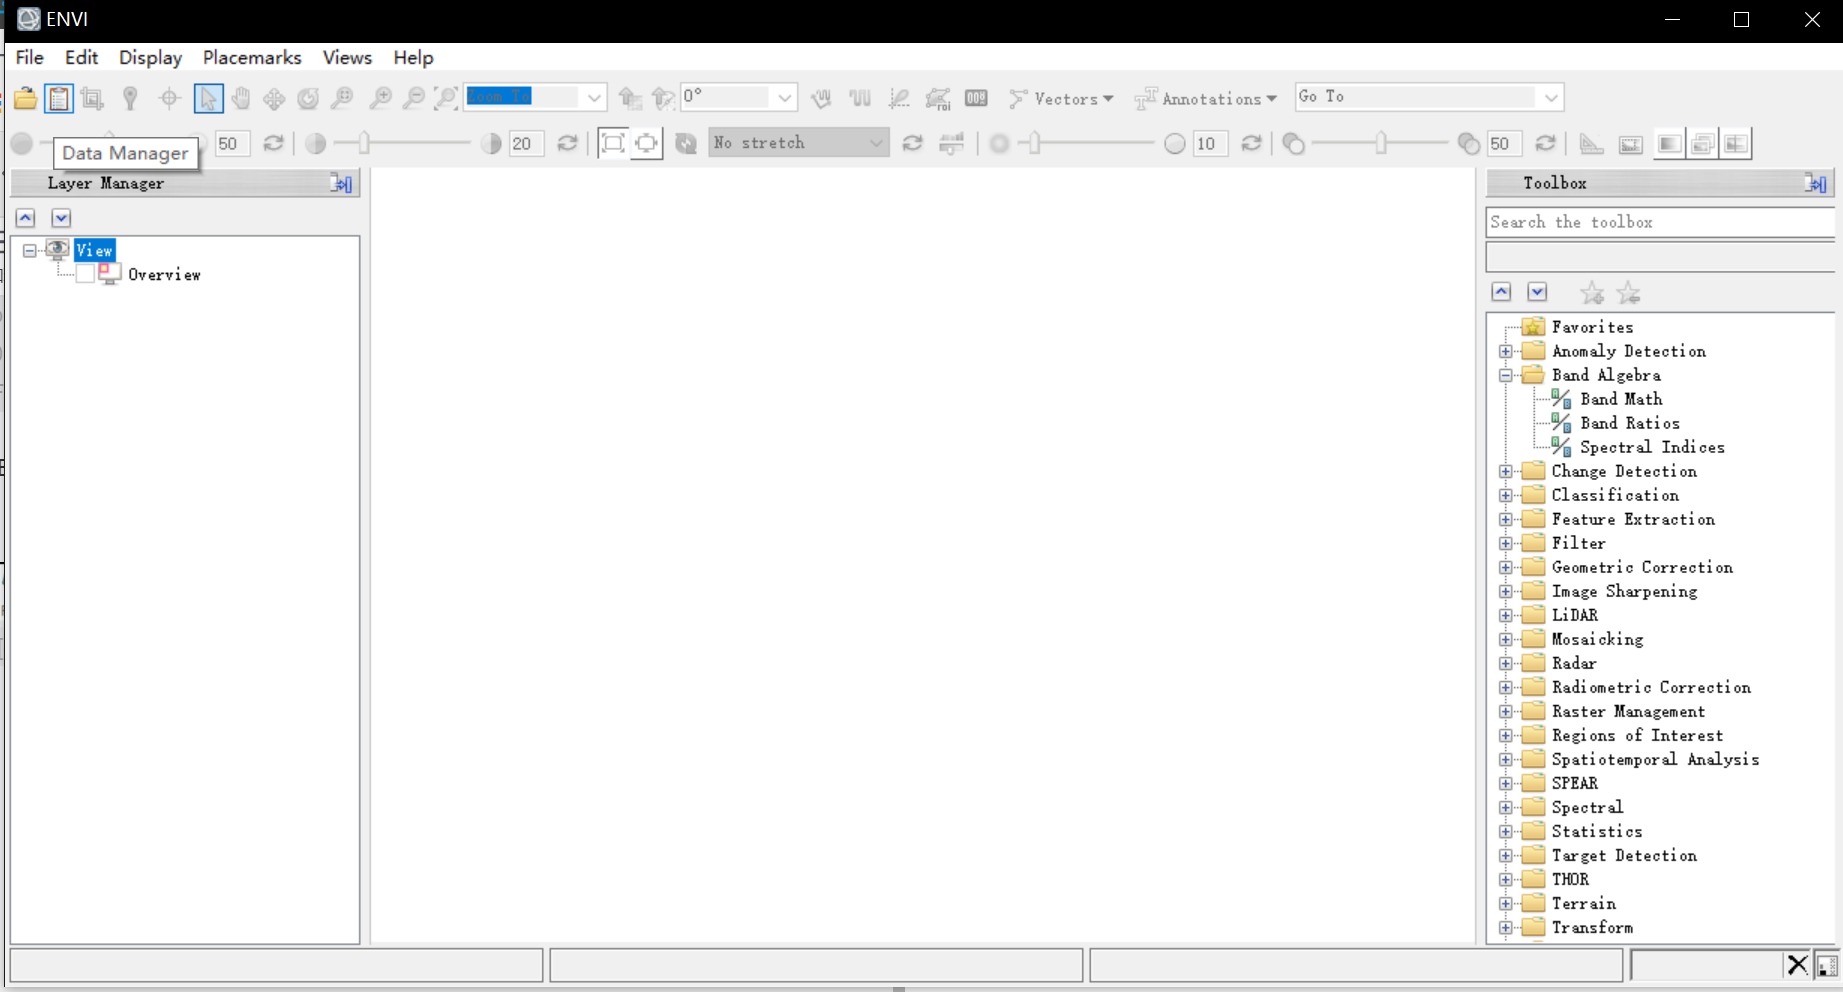
Task: Click the Flicker view icon
Action: coord(1702,144)
